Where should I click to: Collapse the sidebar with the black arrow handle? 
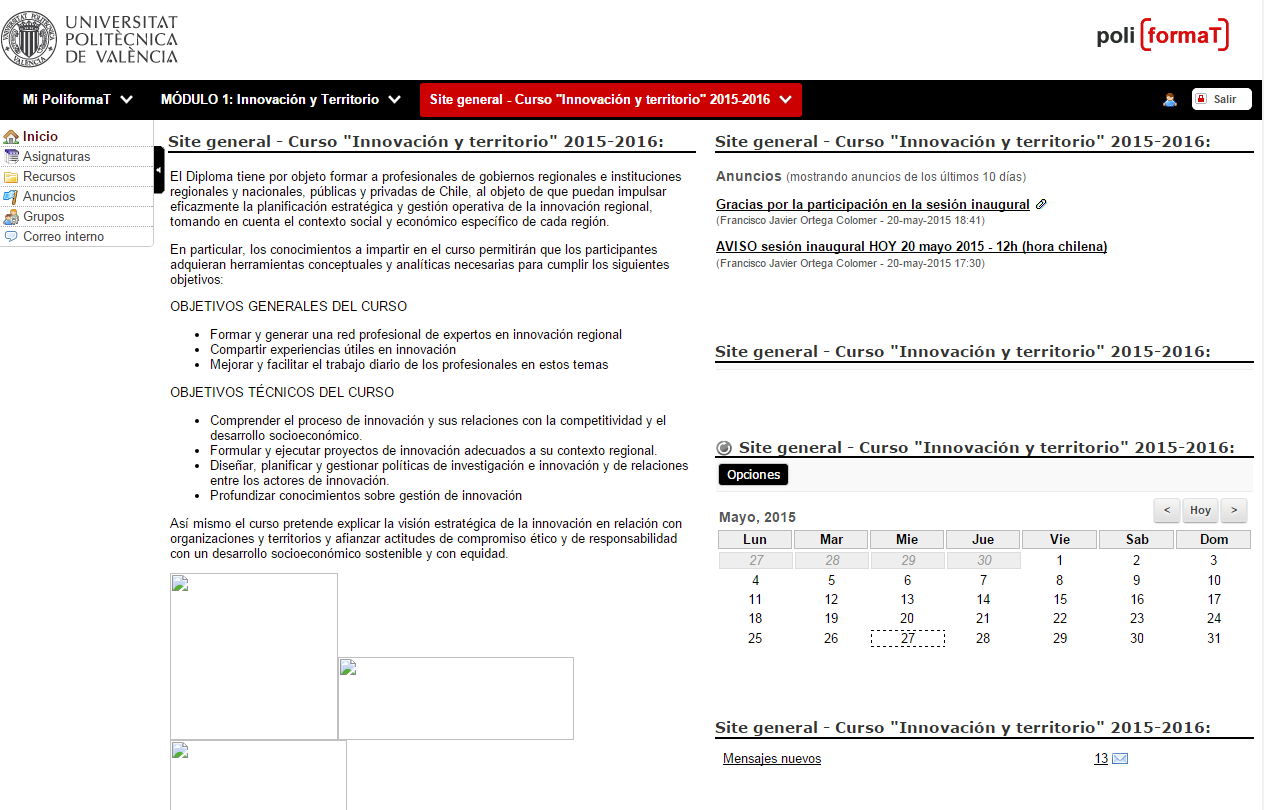(x=159, y=170)
